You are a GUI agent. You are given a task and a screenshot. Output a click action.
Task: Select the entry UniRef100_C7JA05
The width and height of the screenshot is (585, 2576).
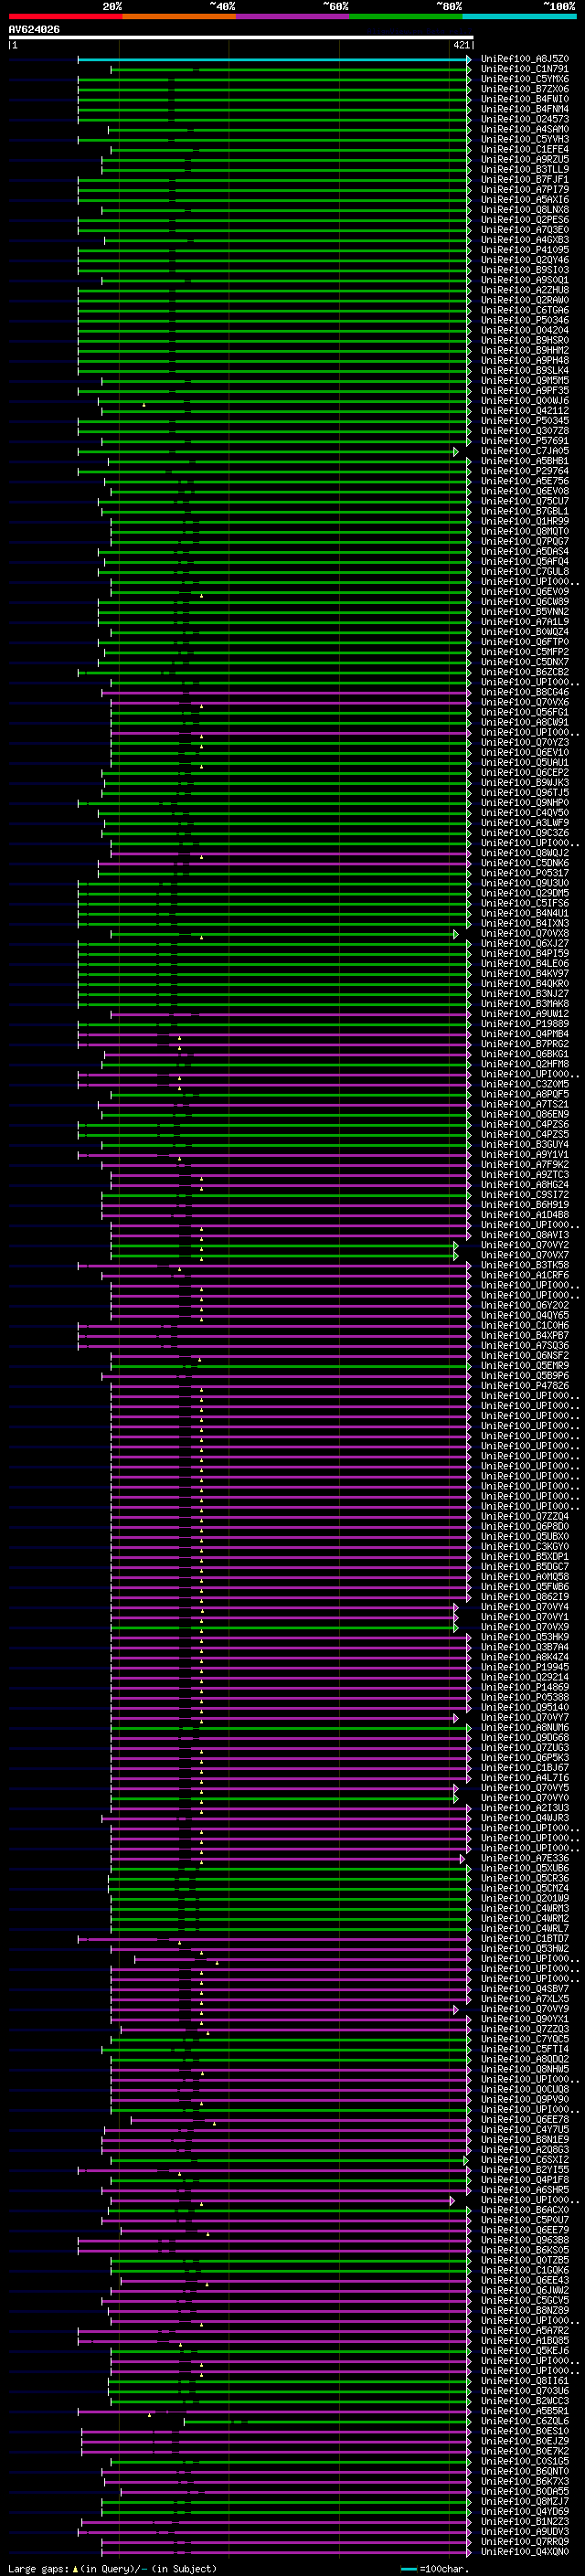(x=525, y=451)
